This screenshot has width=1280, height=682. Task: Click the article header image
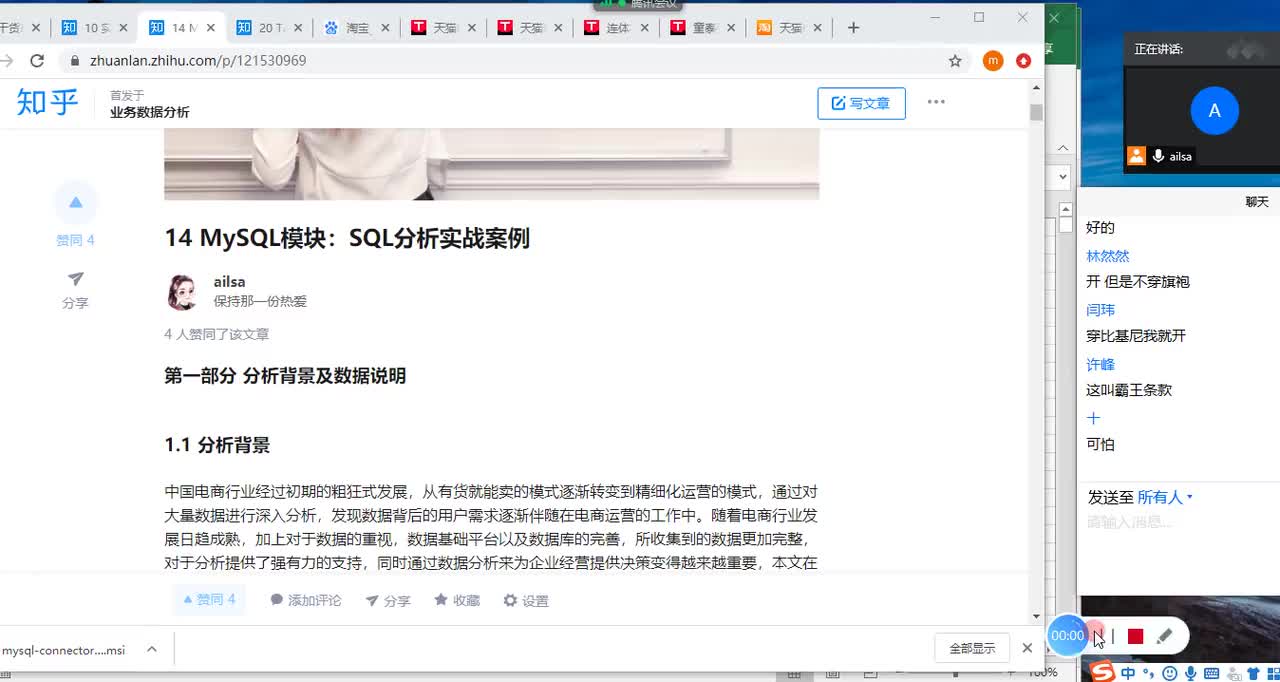pyautogui.click(x=492, y=164)
